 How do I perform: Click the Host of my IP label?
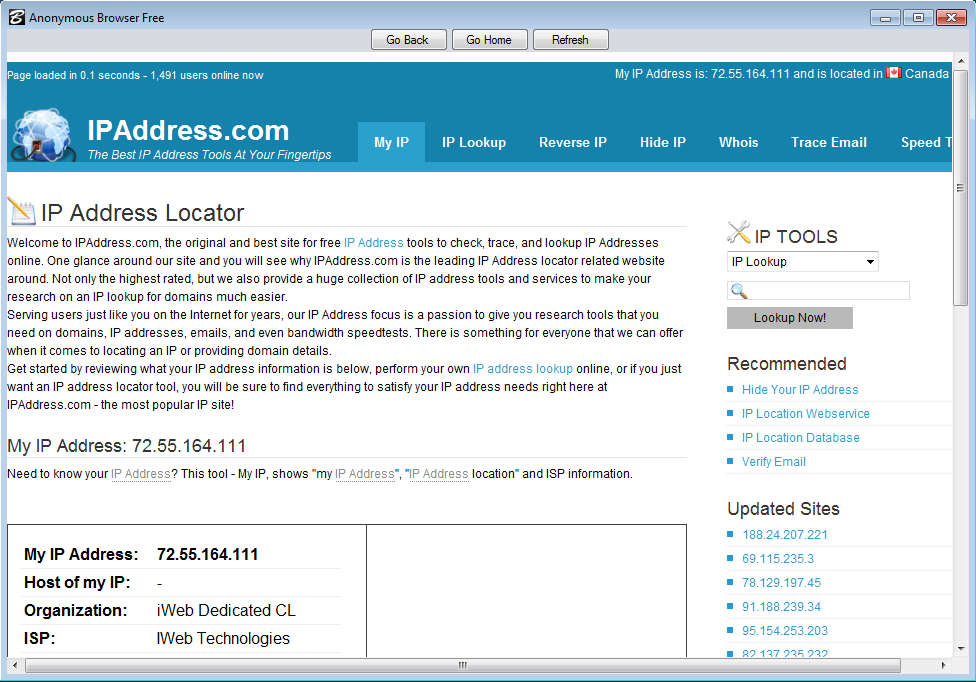click(77, 582)
